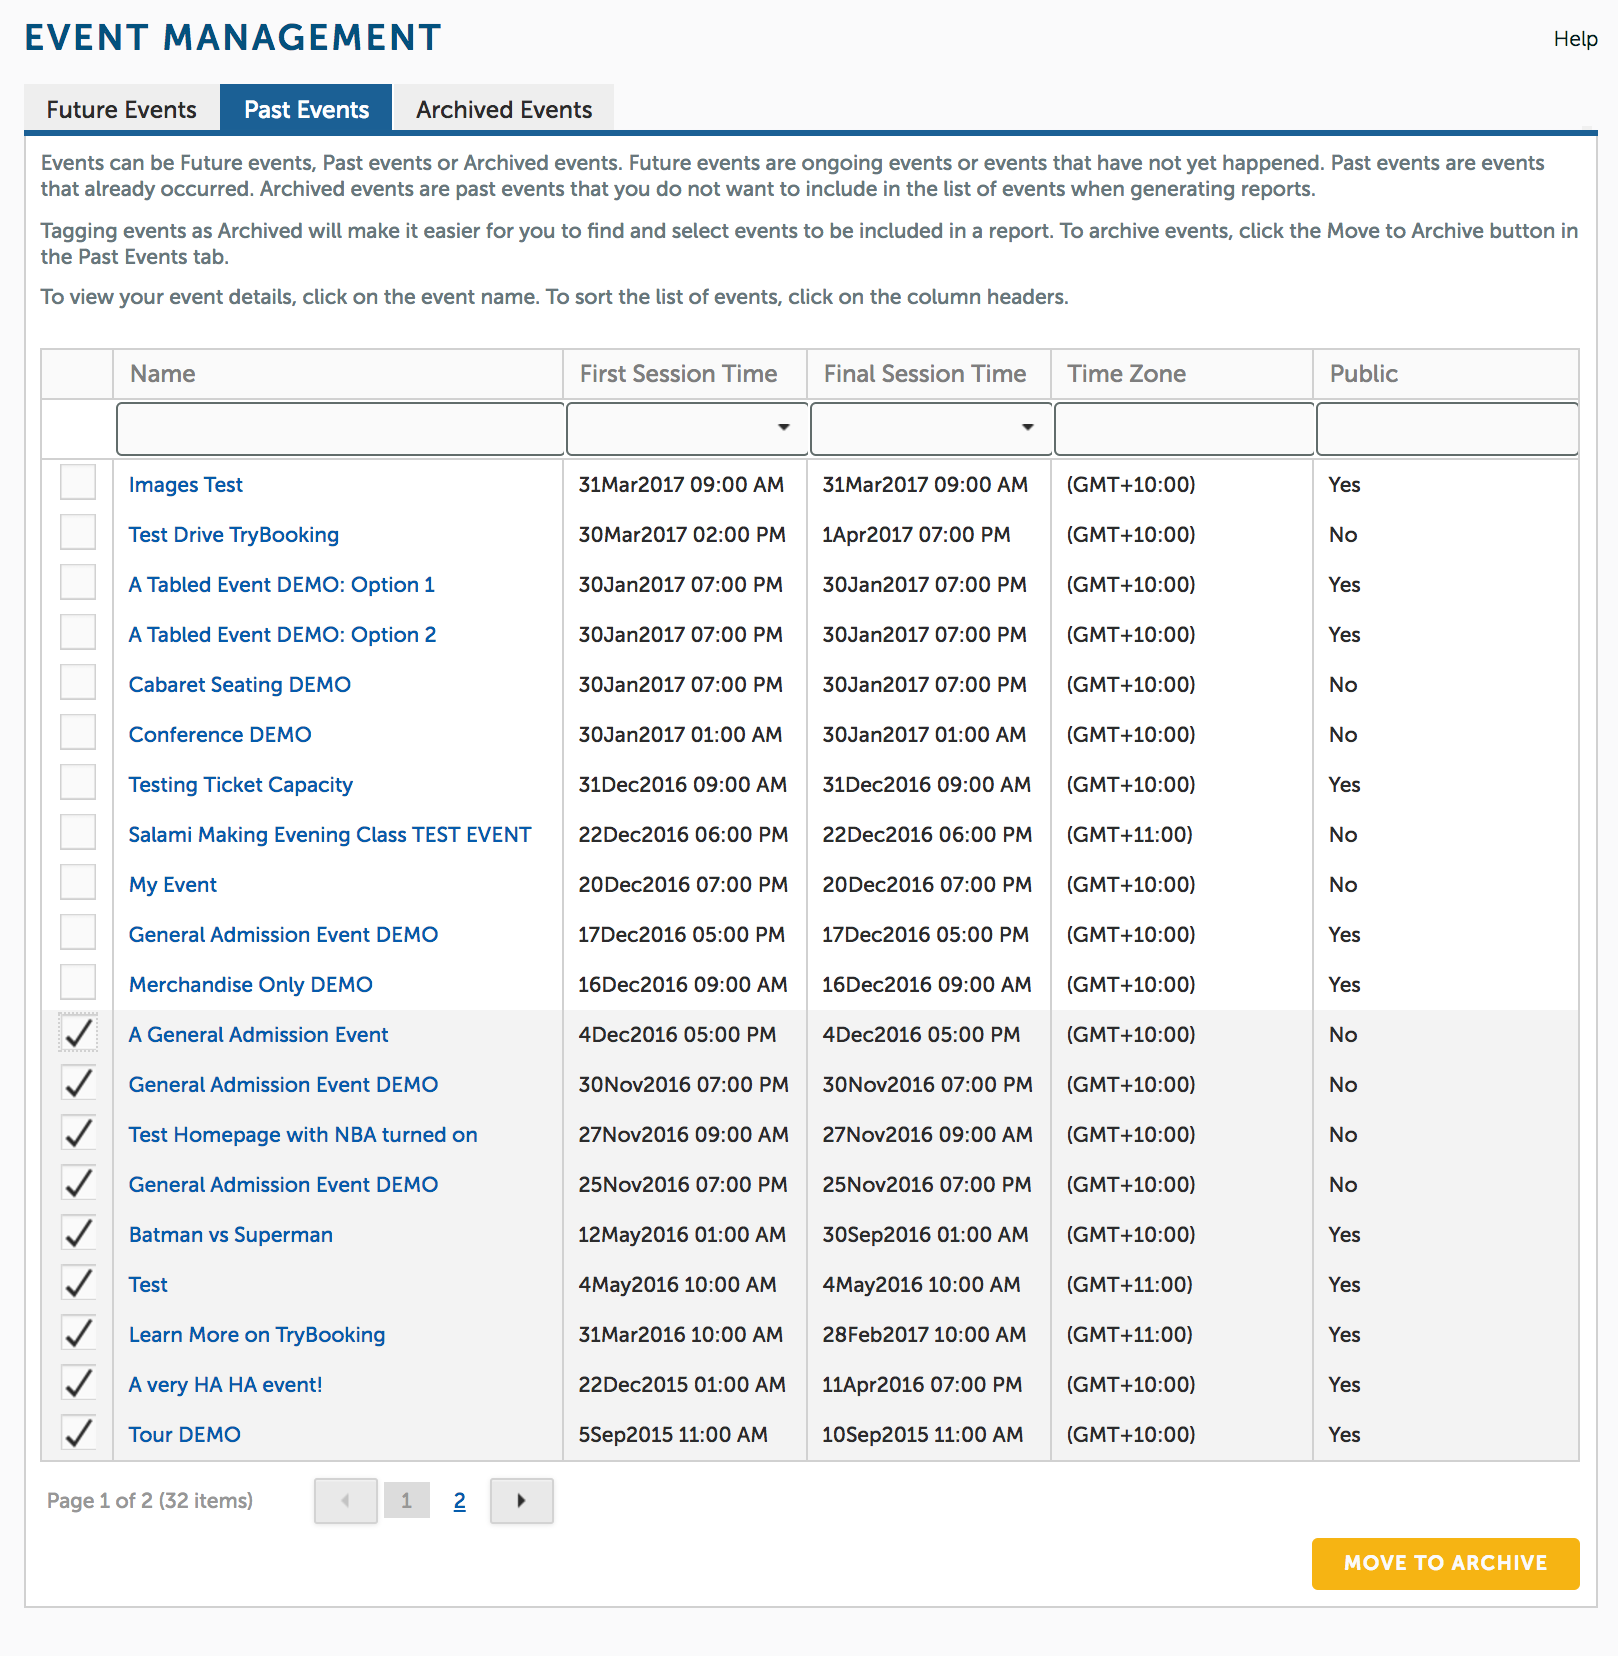Check the Salami Making Evening Class checkbox
The width and height of the screenshot is (1618, 1656).
78,832
